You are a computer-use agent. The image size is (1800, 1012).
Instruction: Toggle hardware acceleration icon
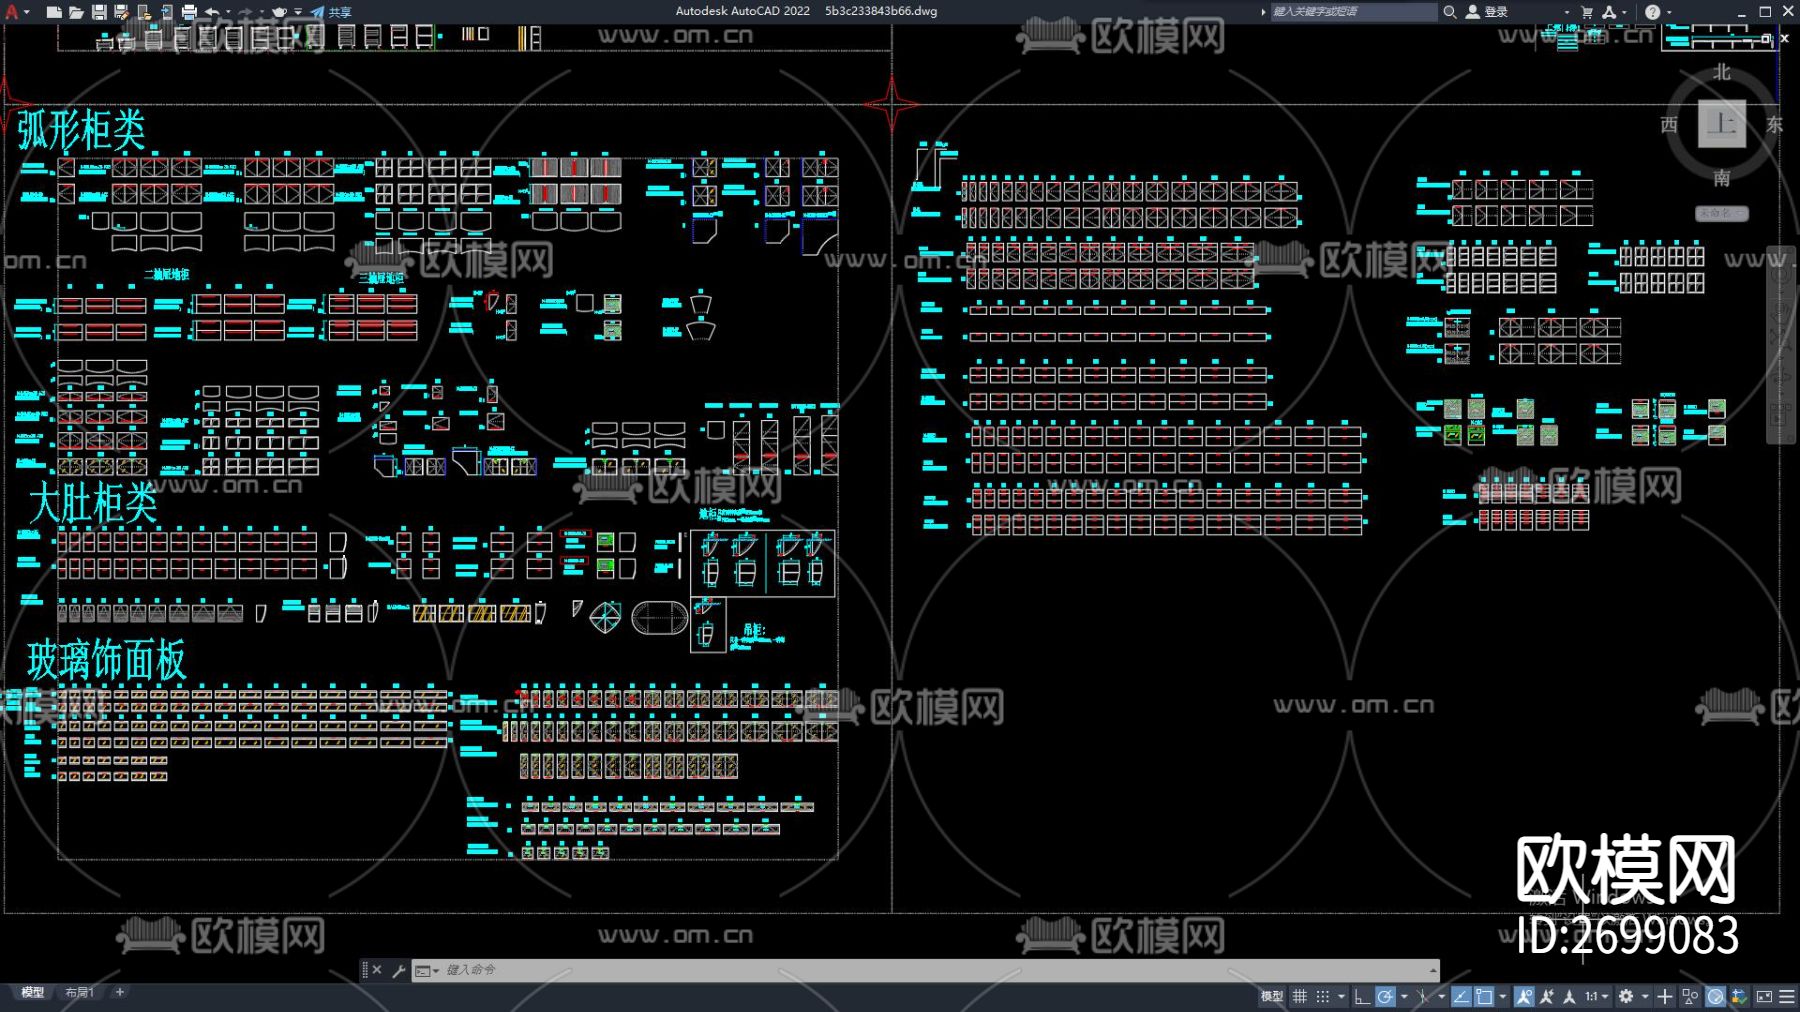pos(1715,996)
